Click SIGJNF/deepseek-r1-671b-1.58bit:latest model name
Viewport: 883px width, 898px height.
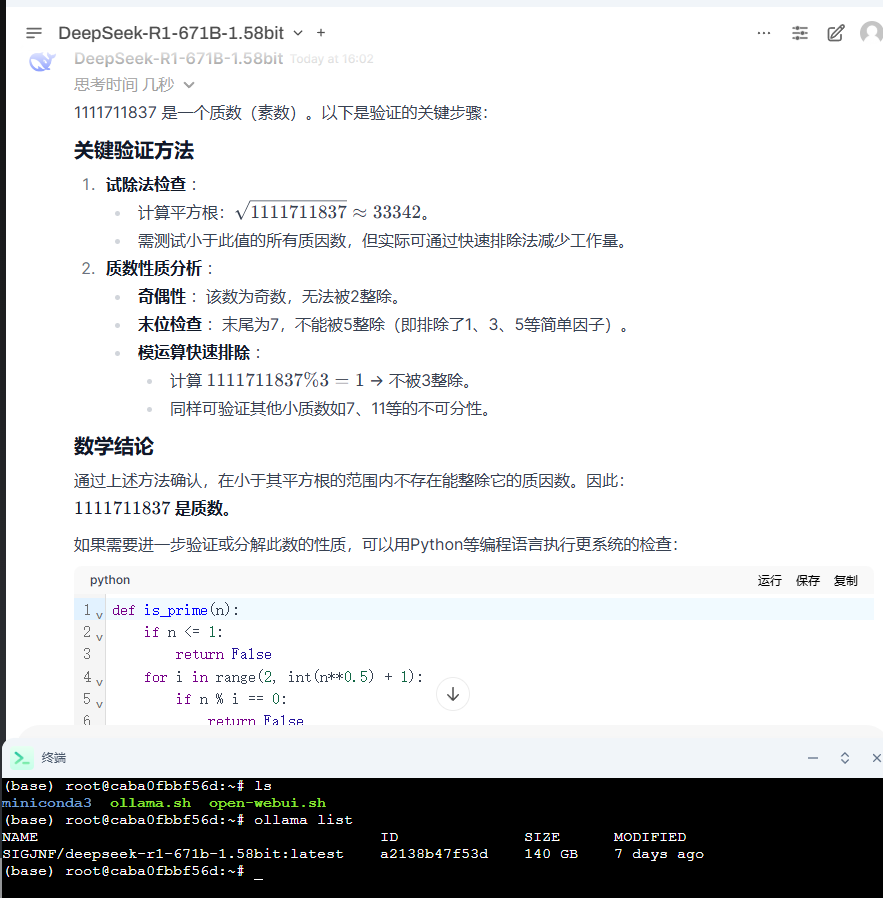(172, 854)
